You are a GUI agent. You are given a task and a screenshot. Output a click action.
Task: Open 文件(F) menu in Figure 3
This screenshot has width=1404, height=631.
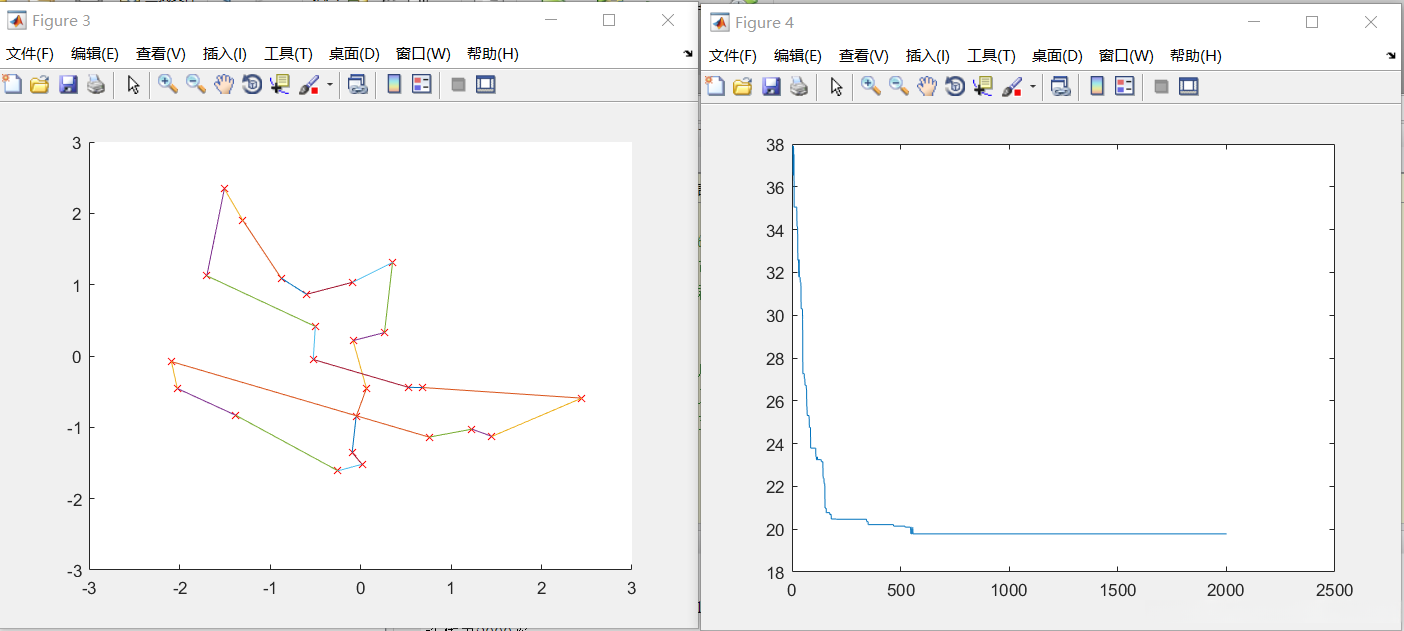click(x=30, y=54)
